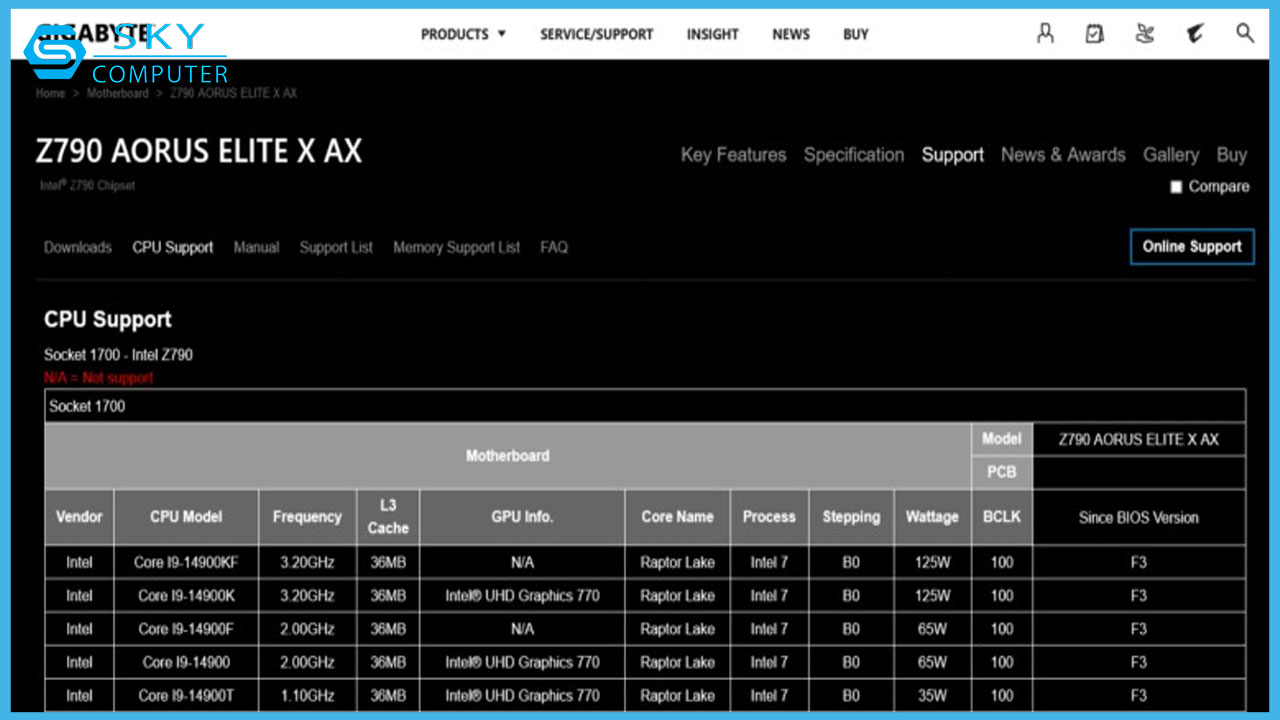The height and width of the screenshot is (720, 1280).
Task: Select the Support tab
Action: 953,155
